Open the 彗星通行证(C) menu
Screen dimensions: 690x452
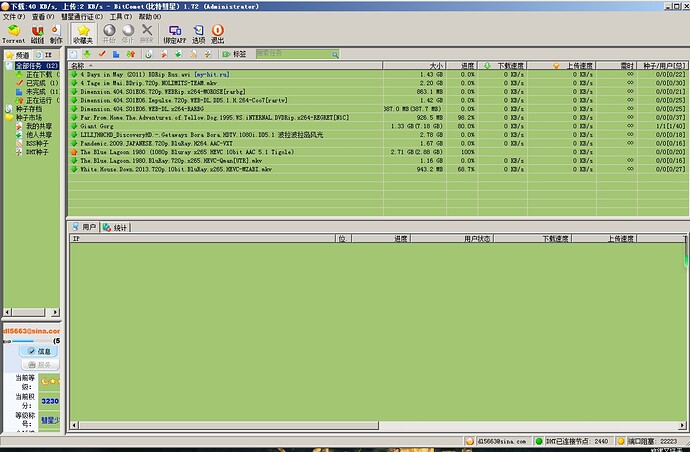pyautogui.click(x=82, y=17)
